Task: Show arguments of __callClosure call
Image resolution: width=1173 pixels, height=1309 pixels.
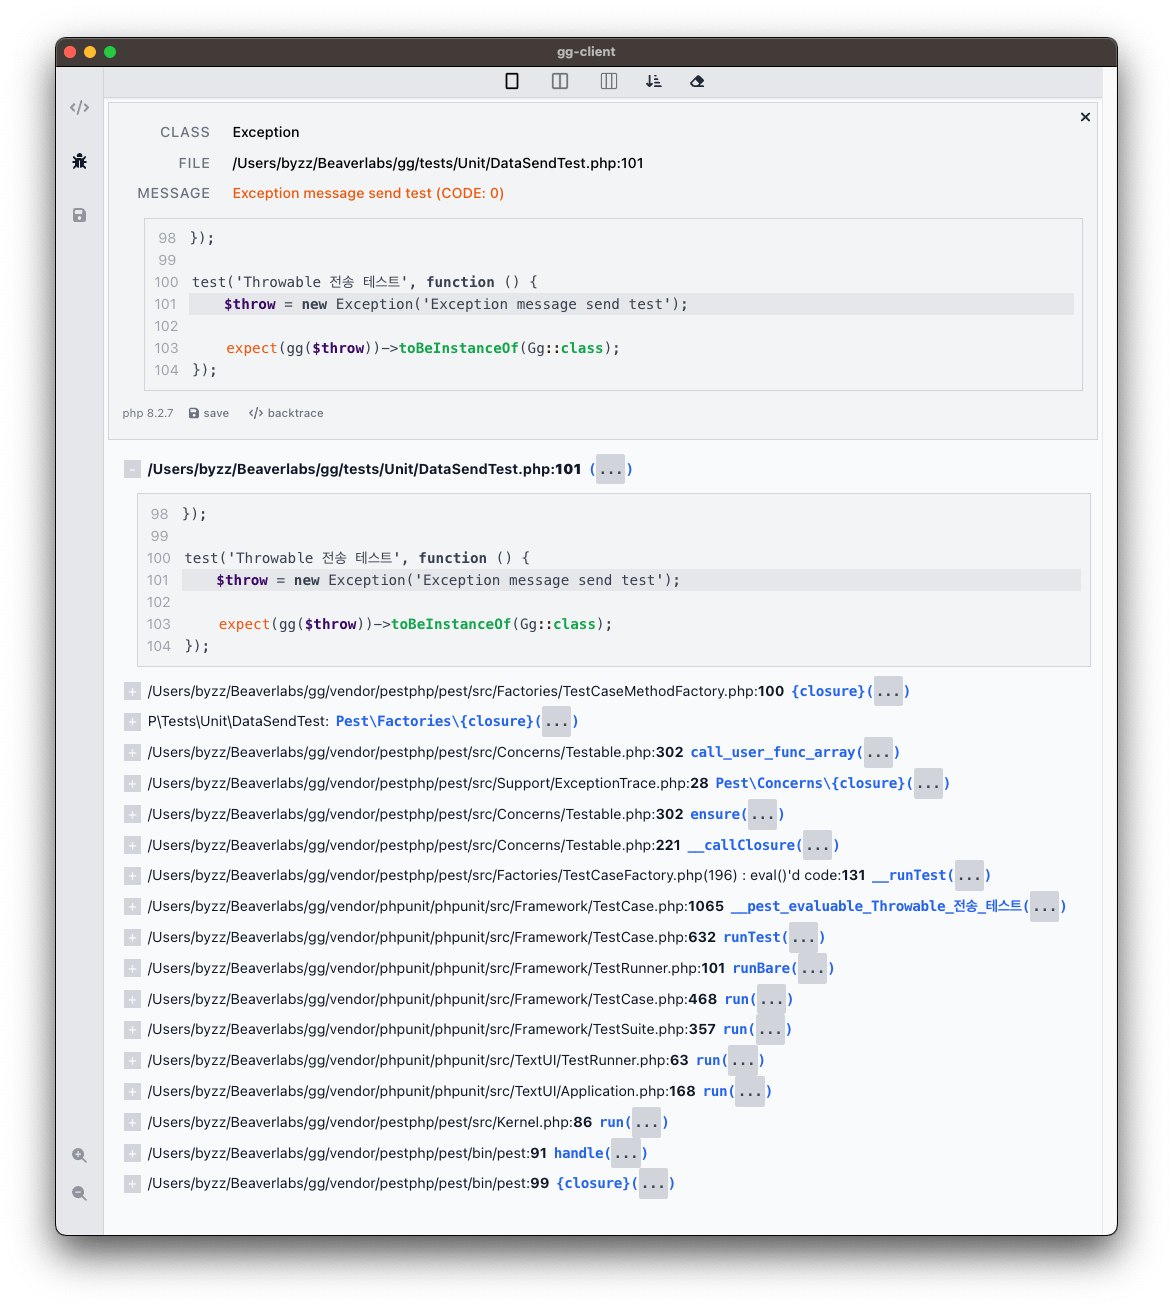Action: 818,845
